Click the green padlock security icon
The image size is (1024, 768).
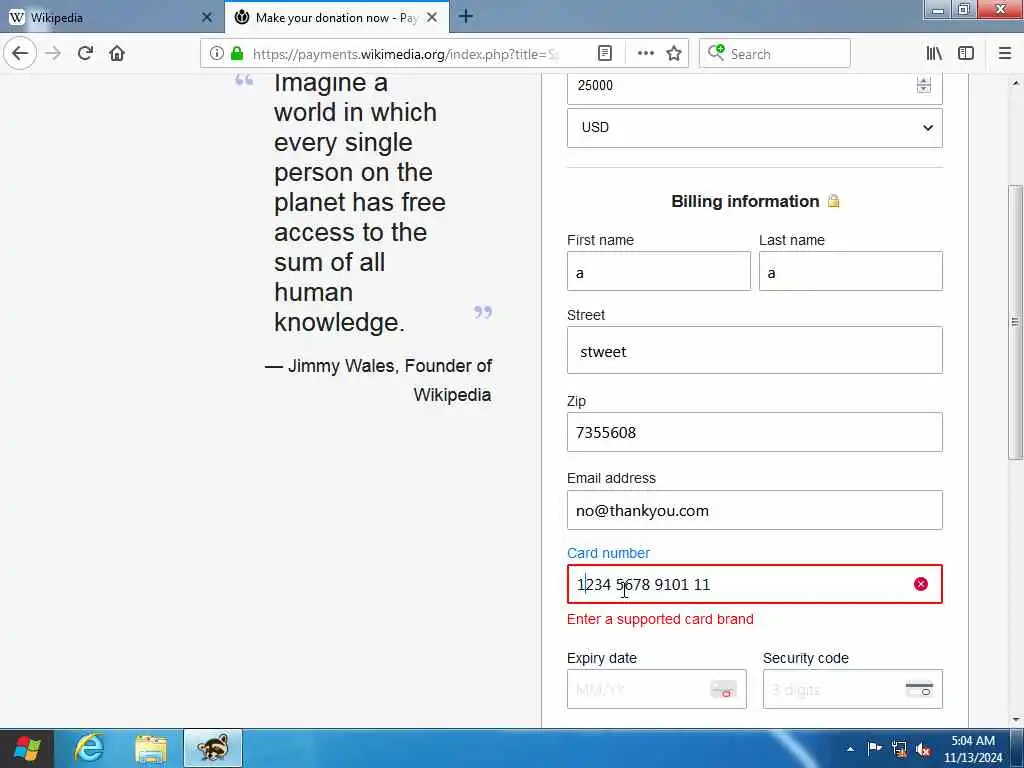(237, 54)
